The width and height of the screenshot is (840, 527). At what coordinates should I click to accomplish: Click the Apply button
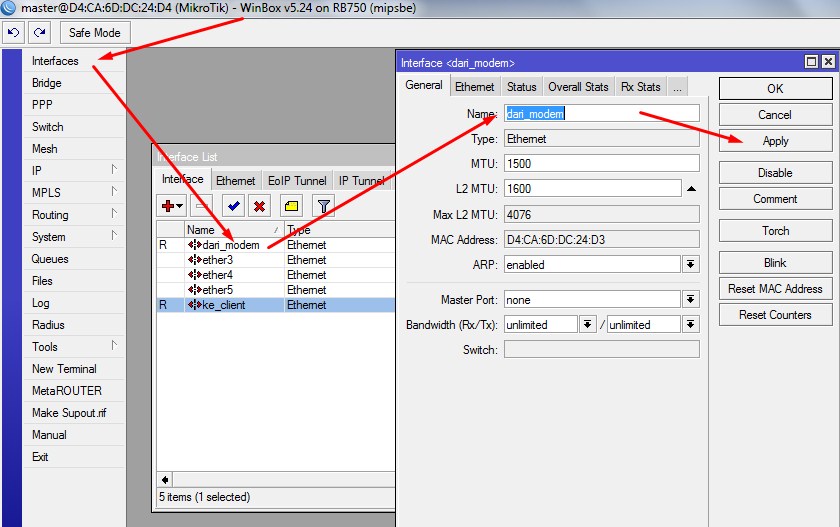point(775,141)
